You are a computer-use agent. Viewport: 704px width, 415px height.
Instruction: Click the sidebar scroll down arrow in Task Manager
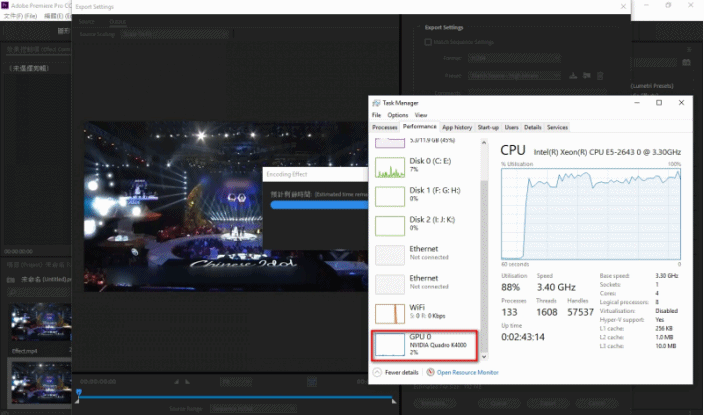pos(484,357)
